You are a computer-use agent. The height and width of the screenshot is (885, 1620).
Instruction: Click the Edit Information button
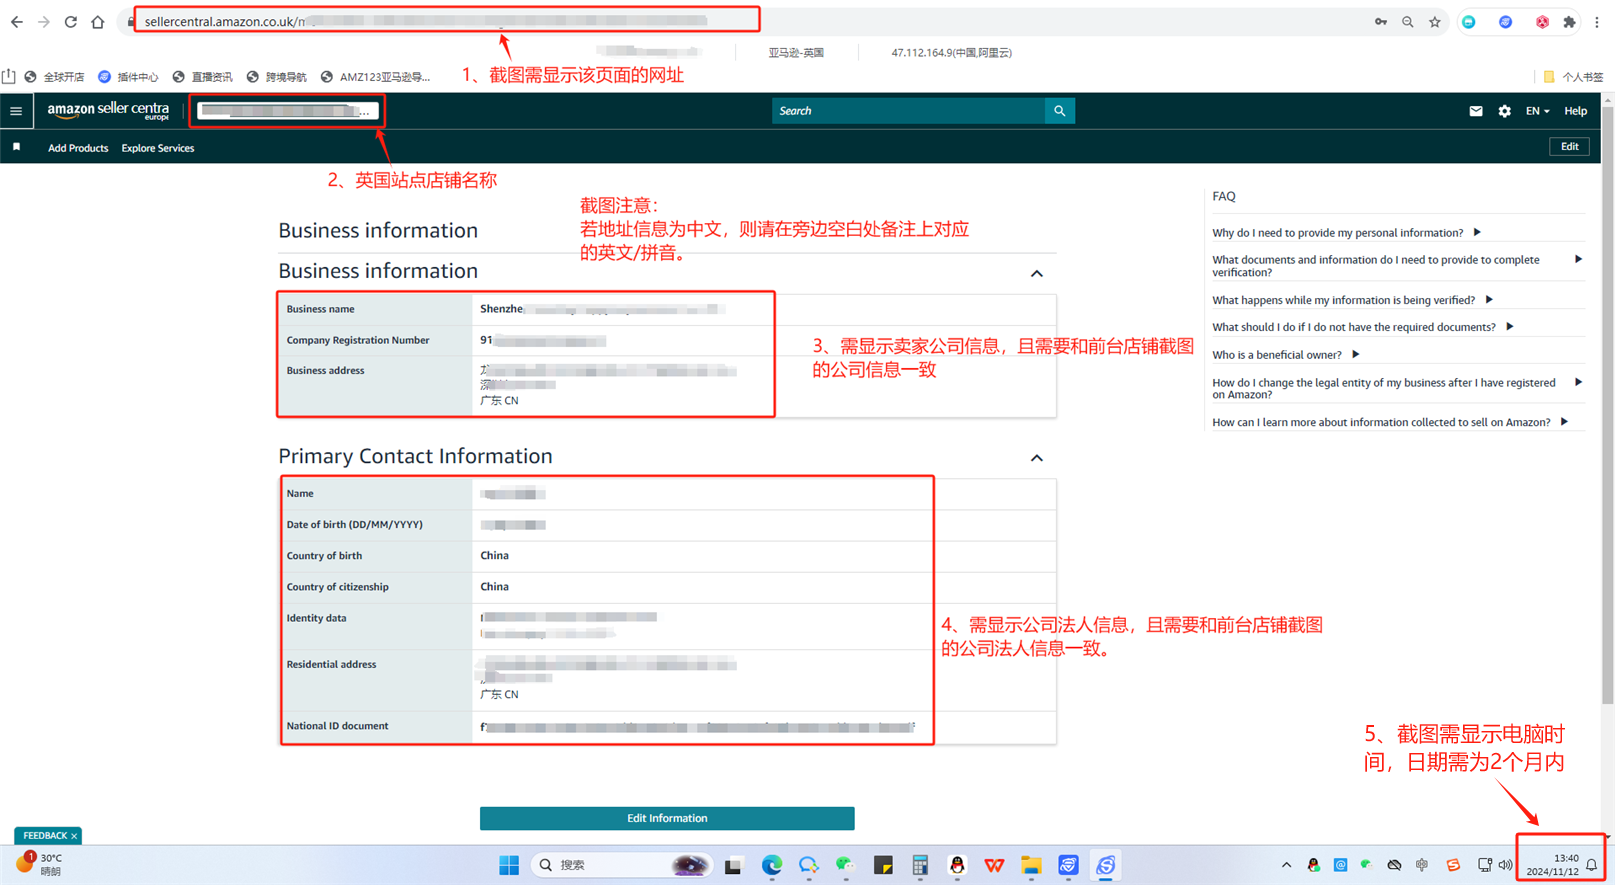(x=666, y=818)
